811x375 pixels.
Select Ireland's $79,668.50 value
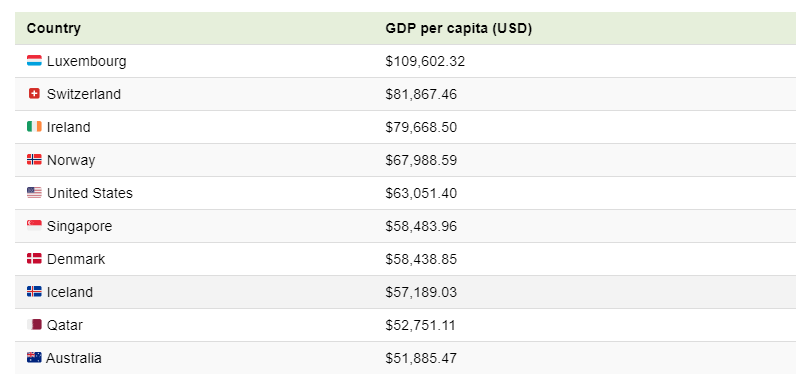point(421,127)
